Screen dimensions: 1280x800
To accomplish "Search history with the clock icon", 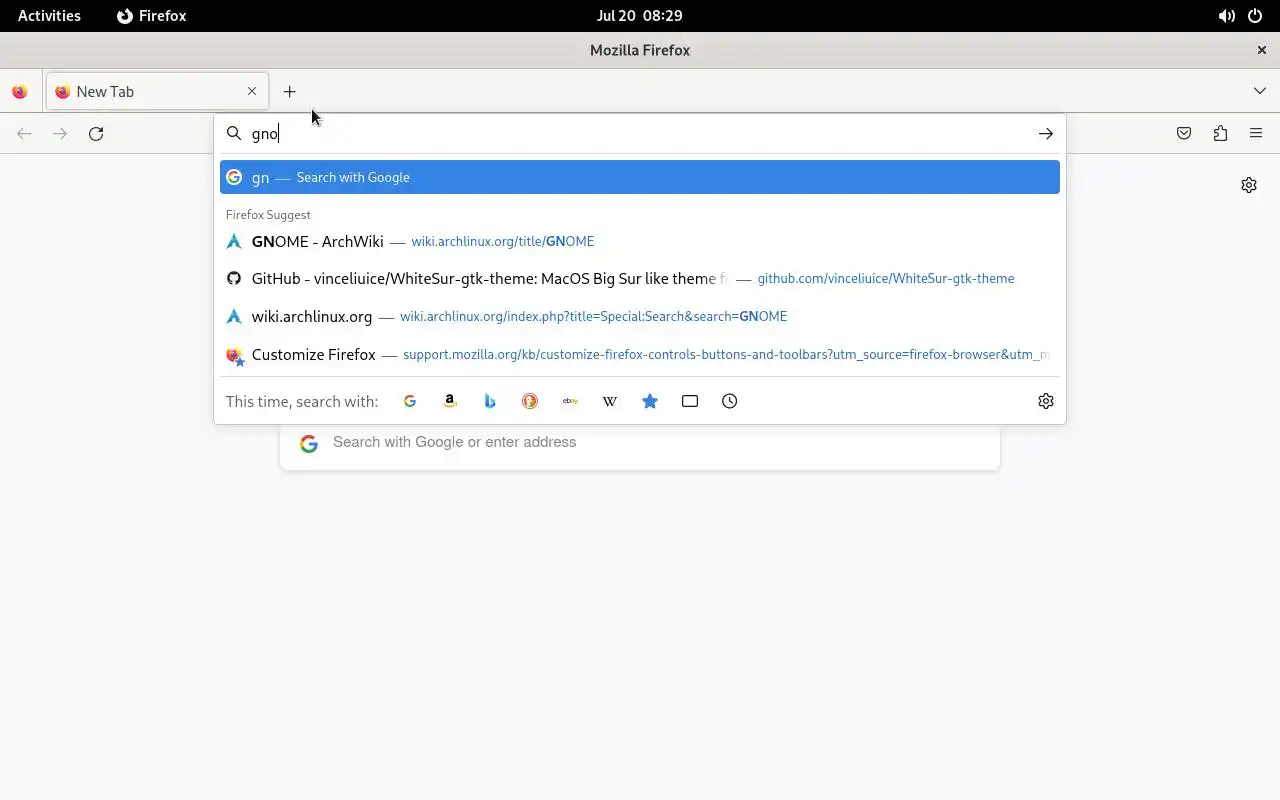I will coord(730,401).
